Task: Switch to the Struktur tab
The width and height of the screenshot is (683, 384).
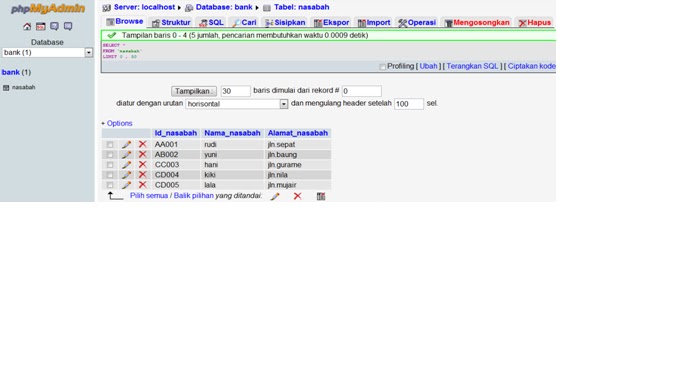Action: pyautogui.click(x=171, y=23)
